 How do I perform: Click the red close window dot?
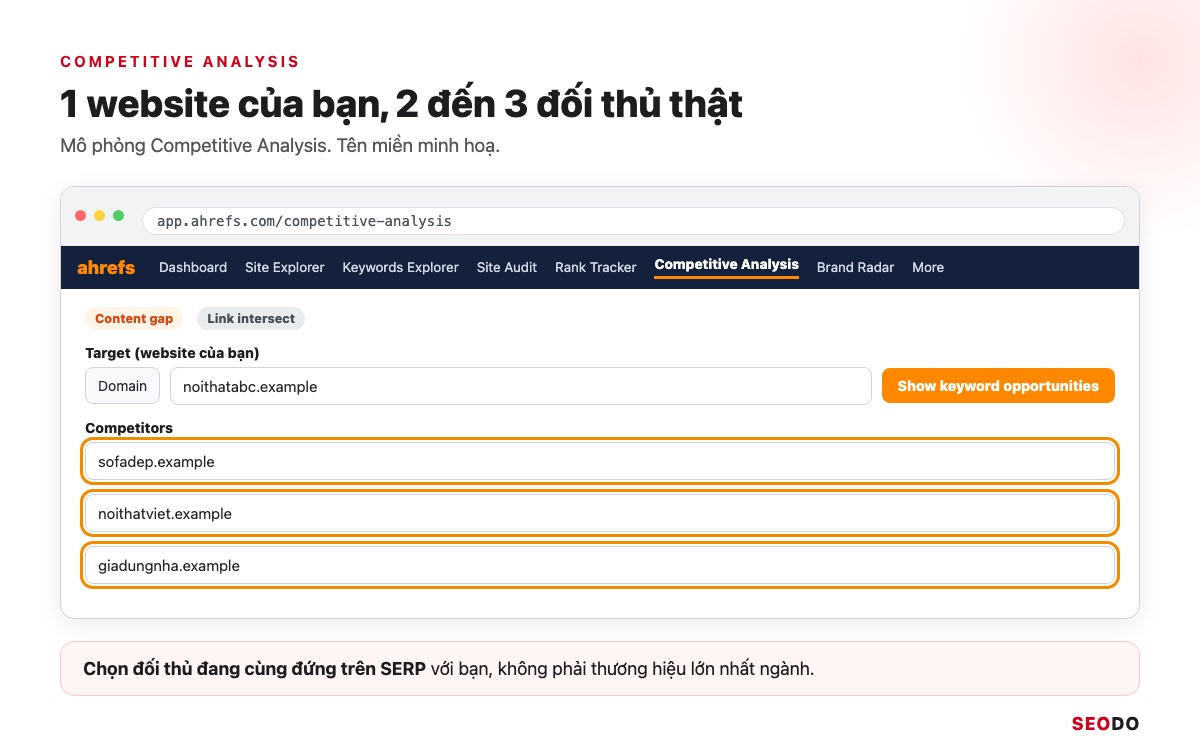pyautogui.click(x=81, y=216)
